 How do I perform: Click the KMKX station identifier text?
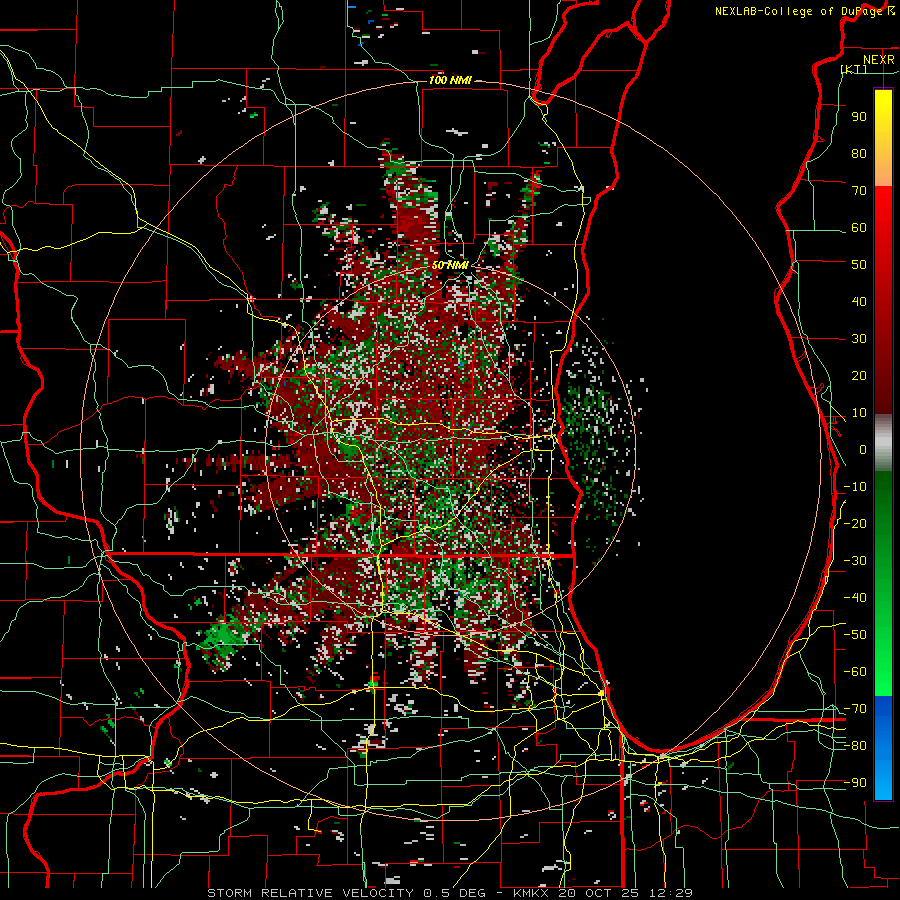coord(532,893)
